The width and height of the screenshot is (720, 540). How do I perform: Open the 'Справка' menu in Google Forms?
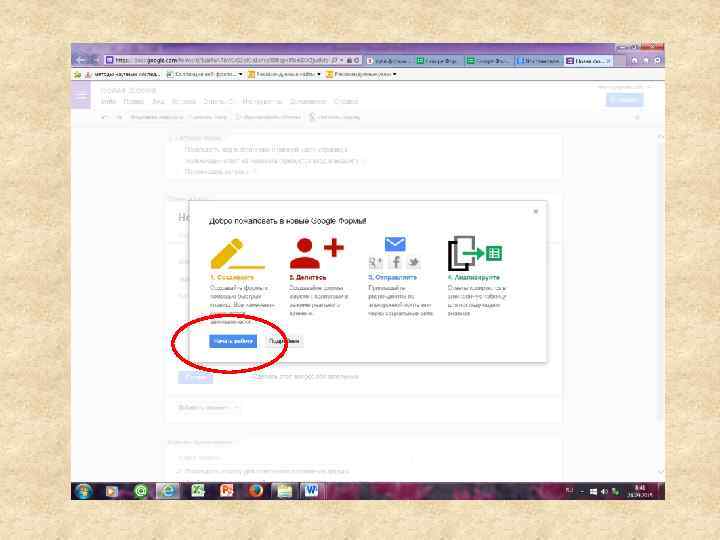(346, 101)
